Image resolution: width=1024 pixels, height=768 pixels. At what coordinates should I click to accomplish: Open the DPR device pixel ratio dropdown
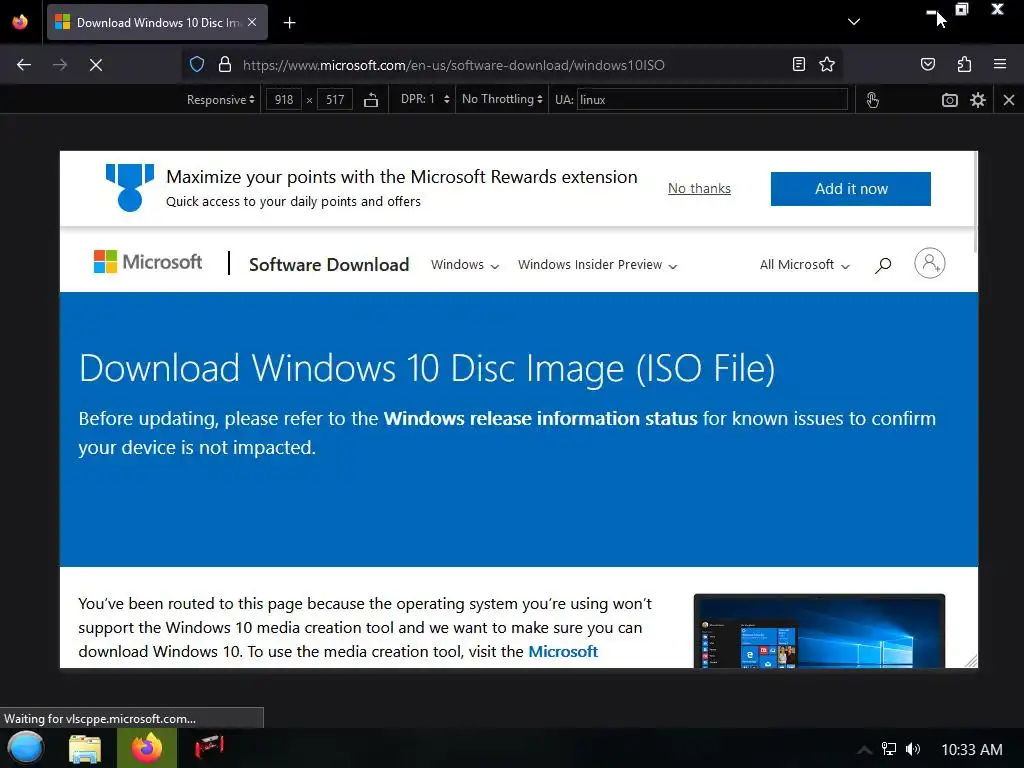tap(425, 99)
